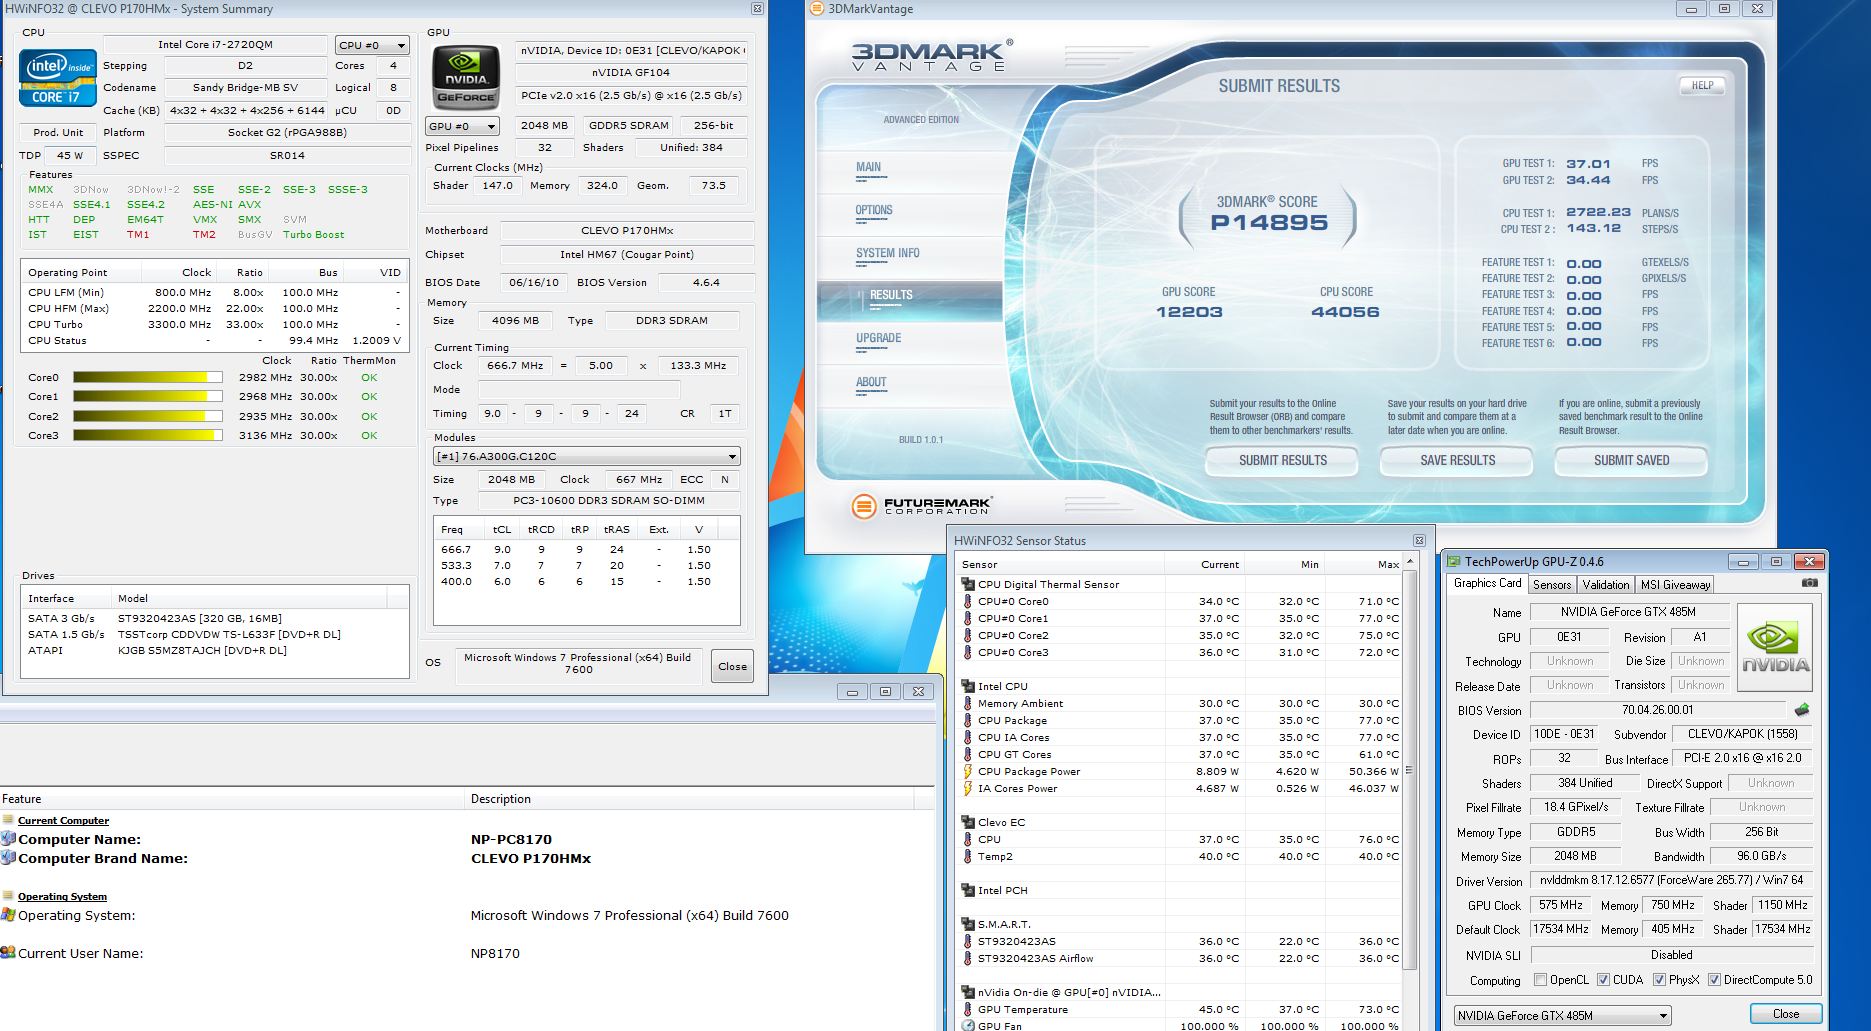This screenshot has height=1031, width=1871.
Task: Switch to Graphics Card tab in GPU-Z
Action: (x=1487, y=584)
